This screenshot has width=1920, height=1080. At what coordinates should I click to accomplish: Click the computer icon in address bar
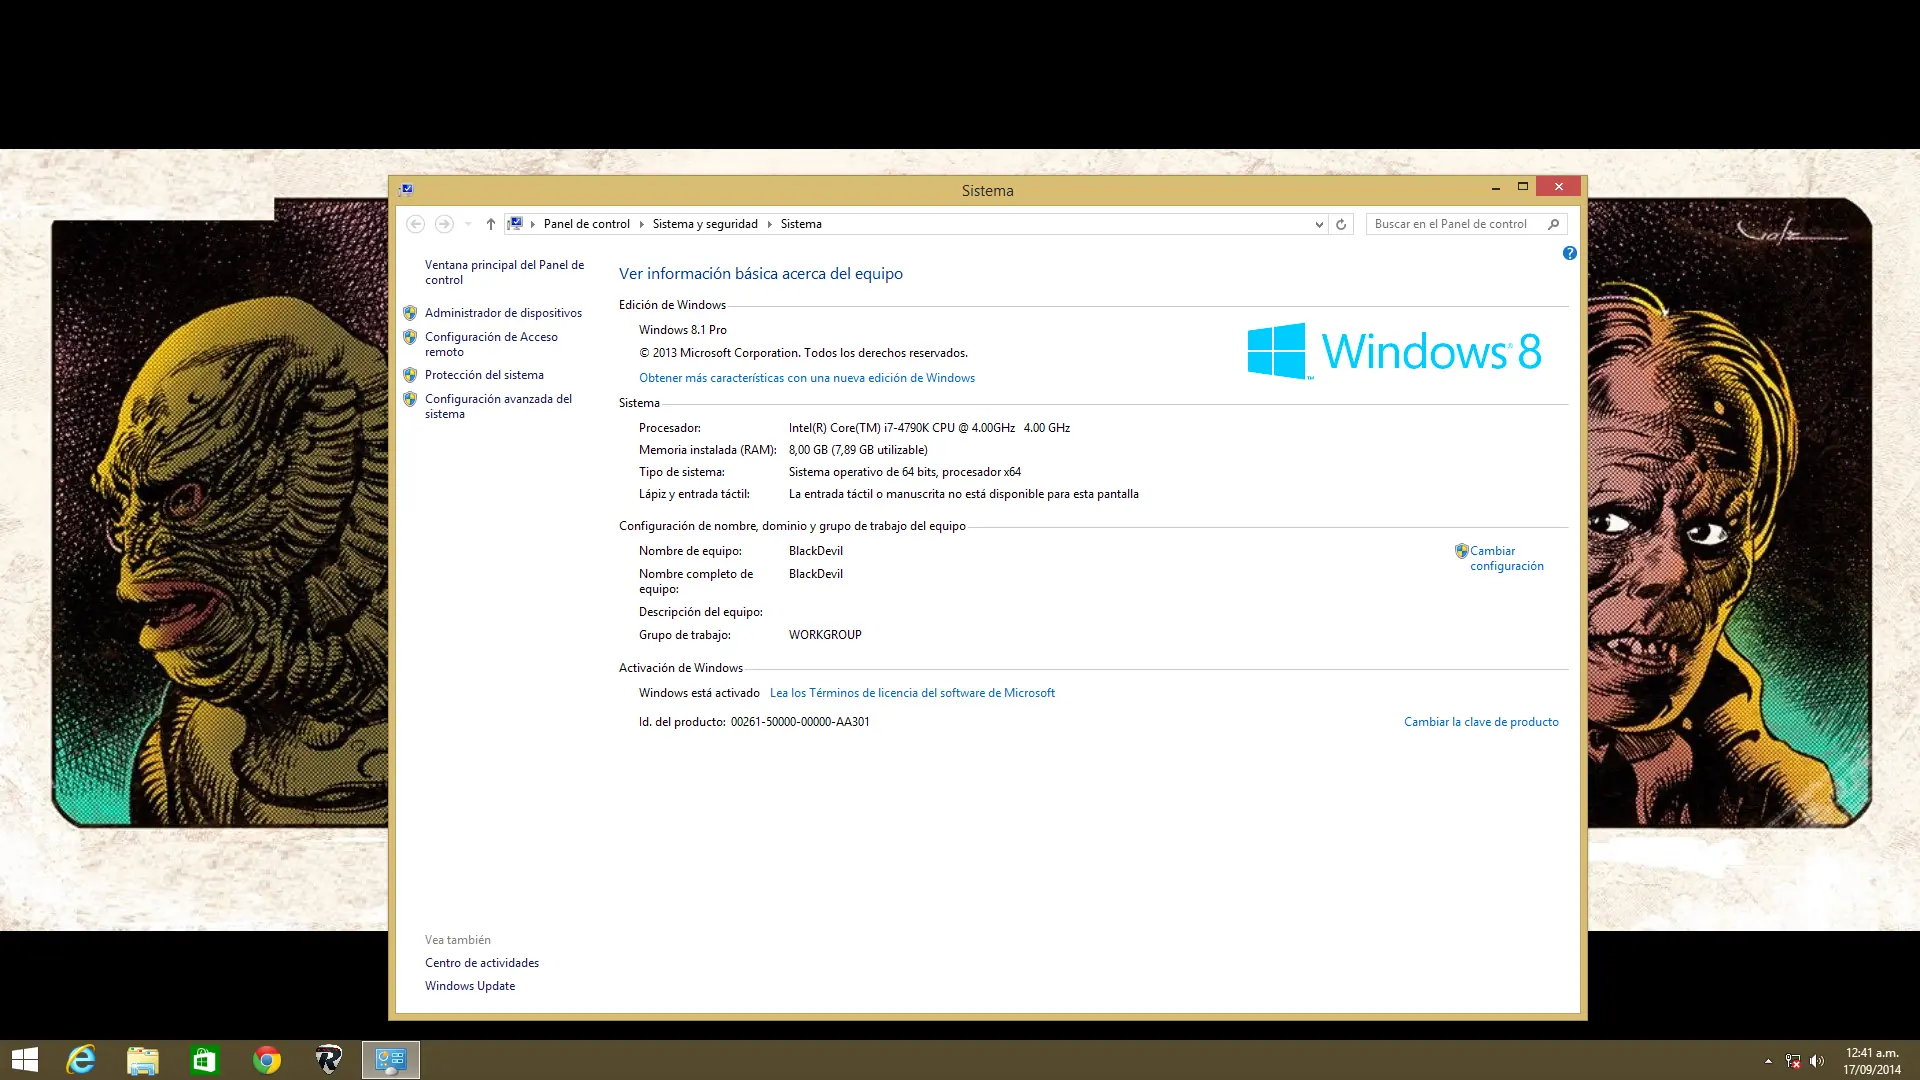(x=515, y=224)
